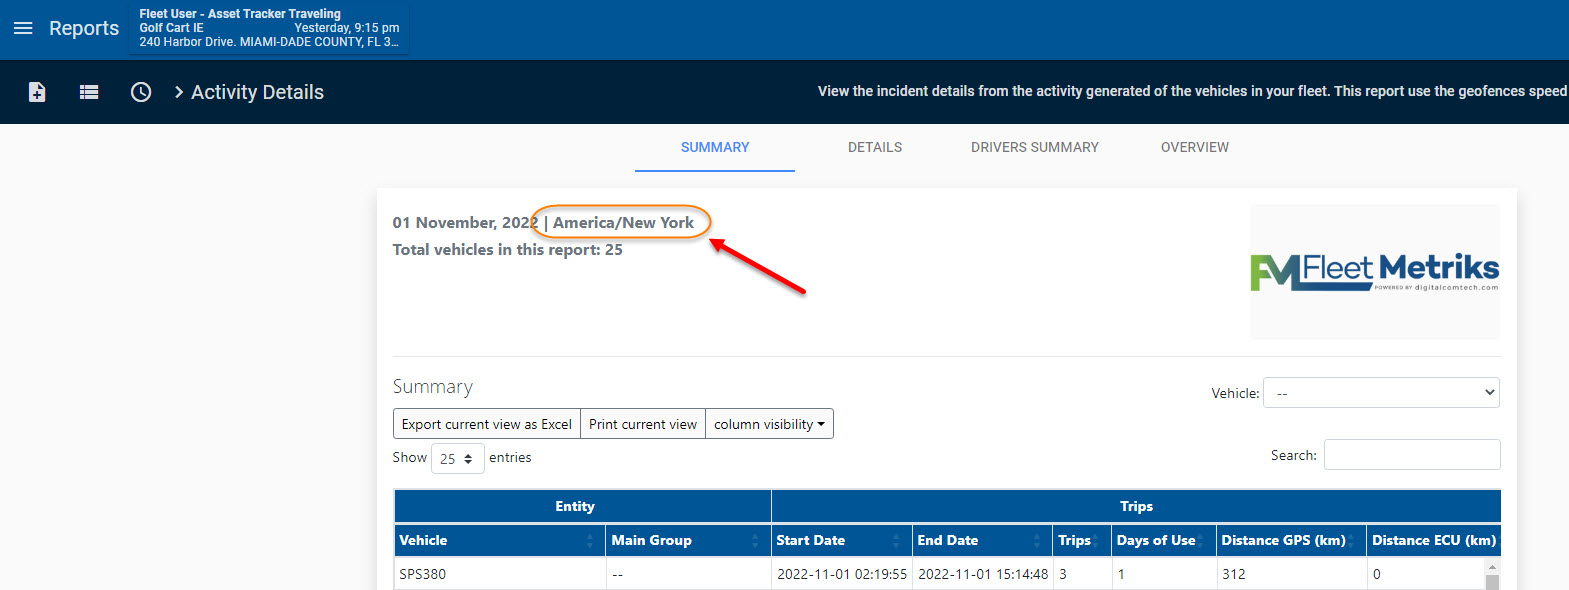Open the report list icon
The image size is (1569, 590).
click(89, 92)
